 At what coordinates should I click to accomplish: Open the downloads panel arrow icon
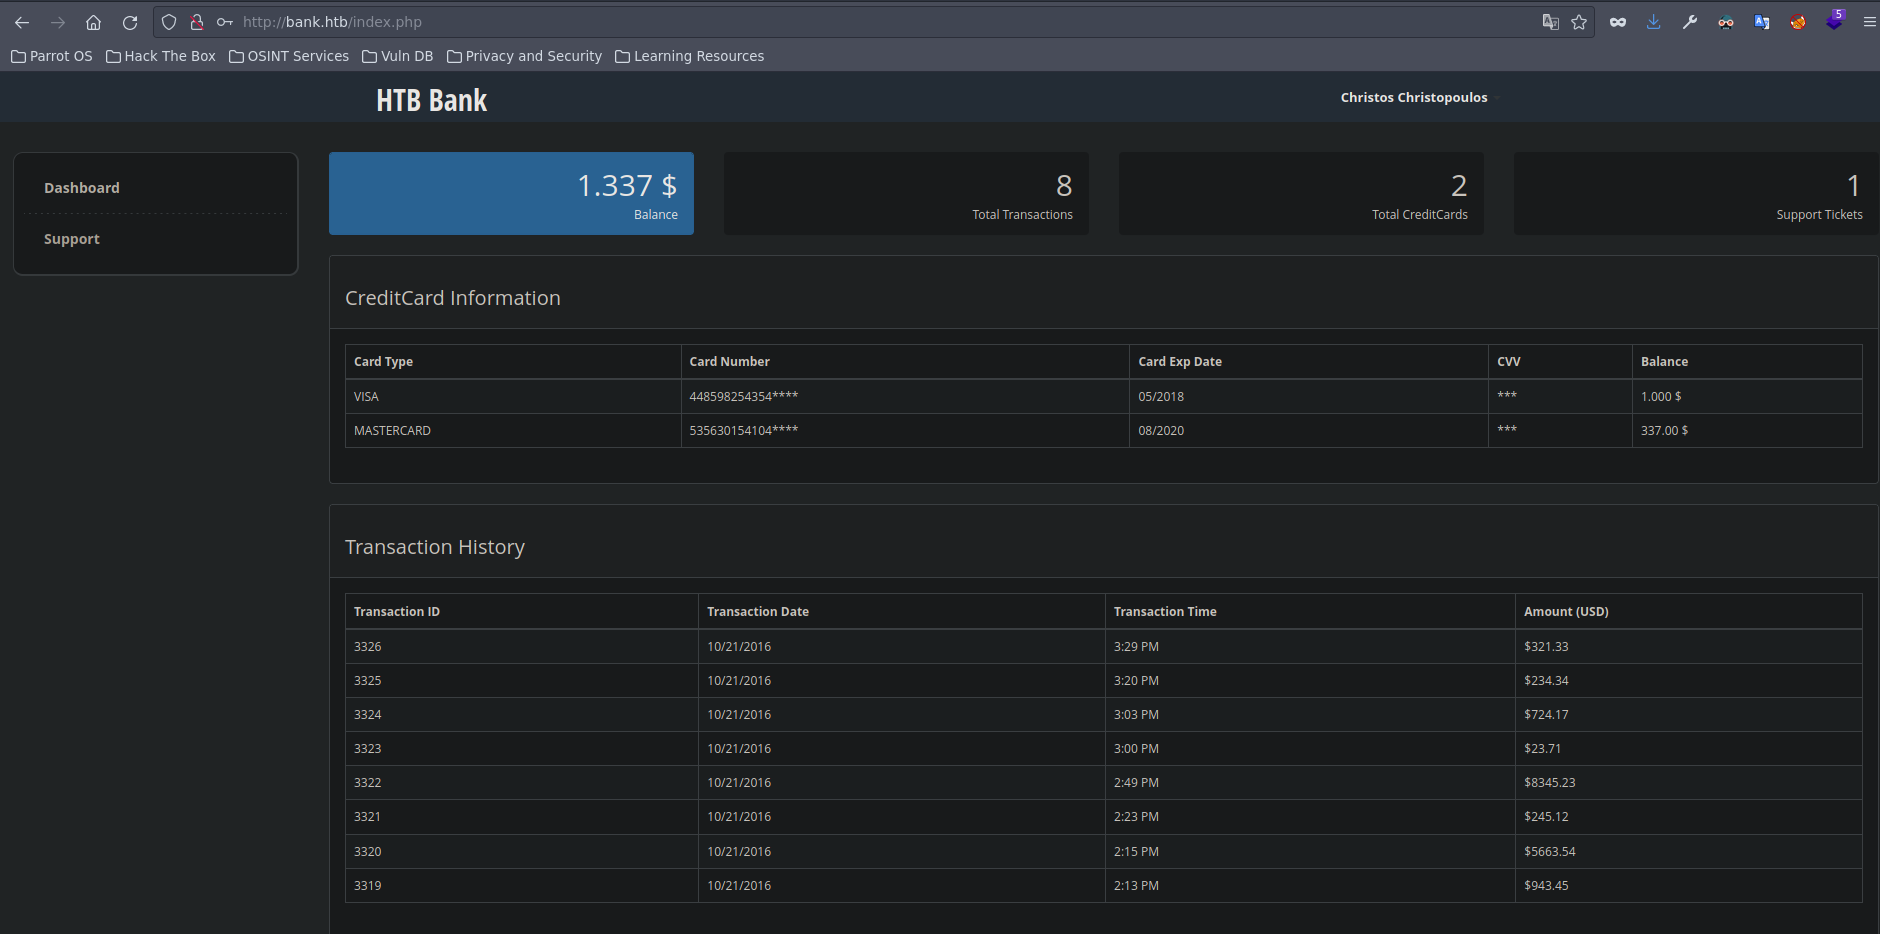1654,22
